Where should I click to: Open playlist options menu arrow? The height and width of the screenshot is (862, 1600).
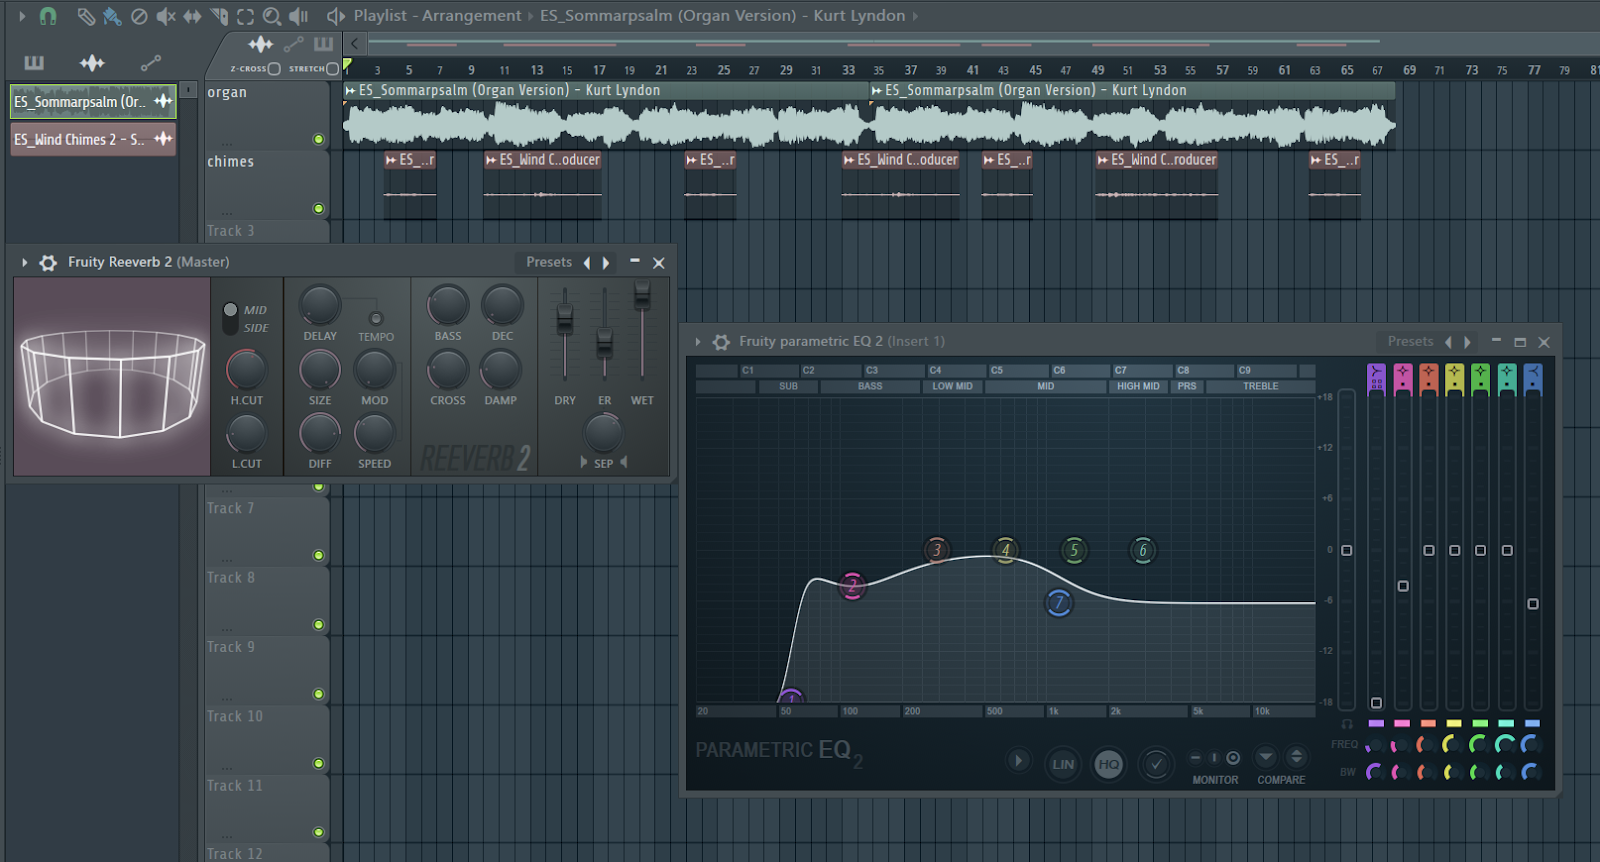pyautogui.click(x=22, y=16)
